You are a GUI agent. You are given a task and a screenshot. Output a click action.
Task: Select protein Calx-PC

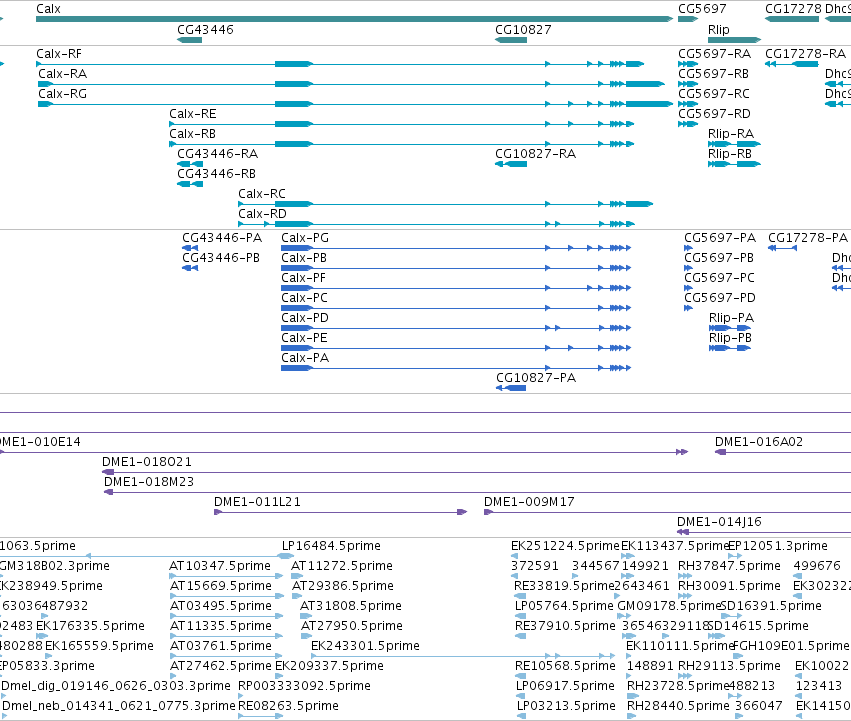tap(304, 298)
